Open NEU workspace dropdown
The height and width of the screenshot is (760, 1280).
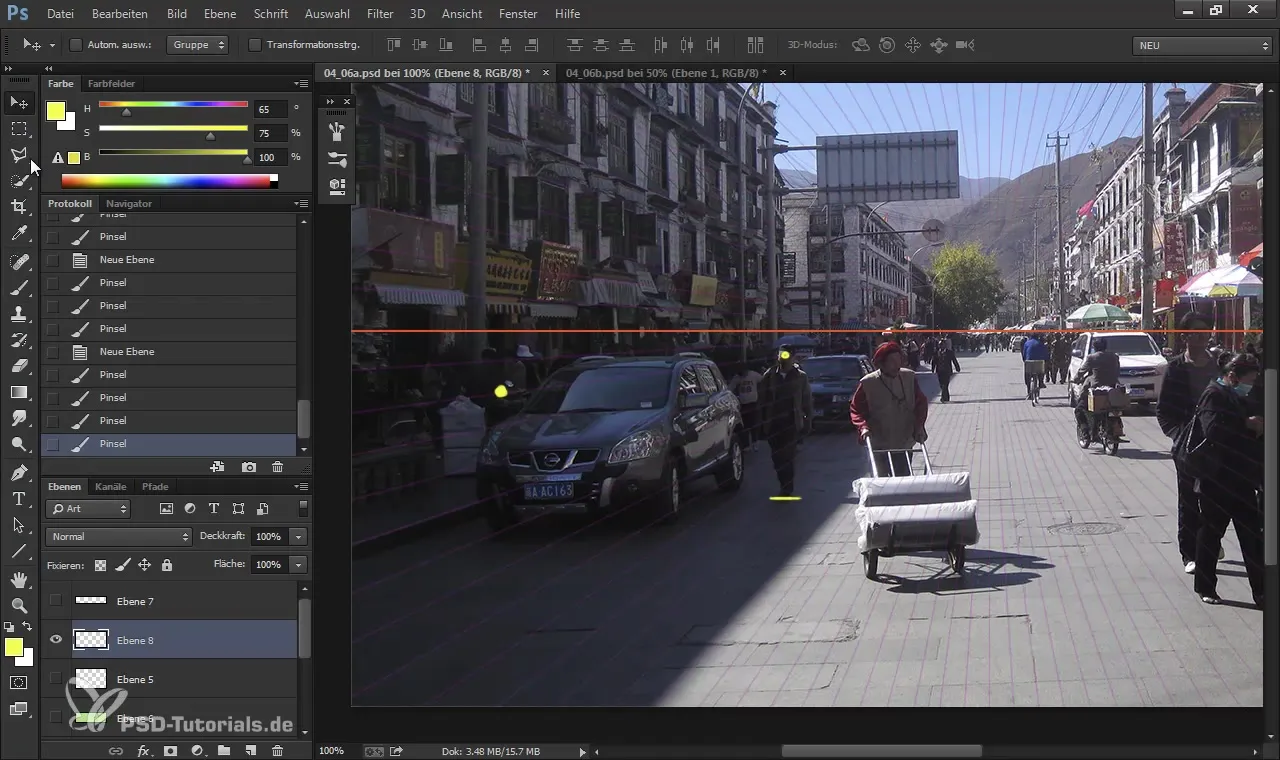pos(1203,45)
